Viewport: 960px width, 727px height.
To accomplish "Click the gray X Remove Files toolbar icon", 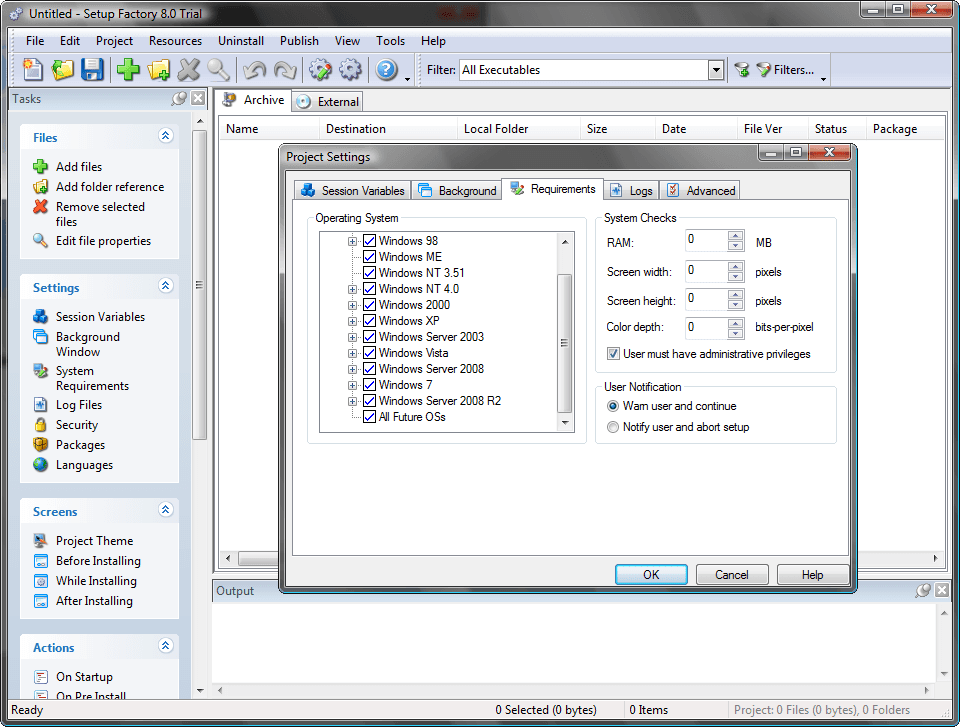I will [189, 70].
